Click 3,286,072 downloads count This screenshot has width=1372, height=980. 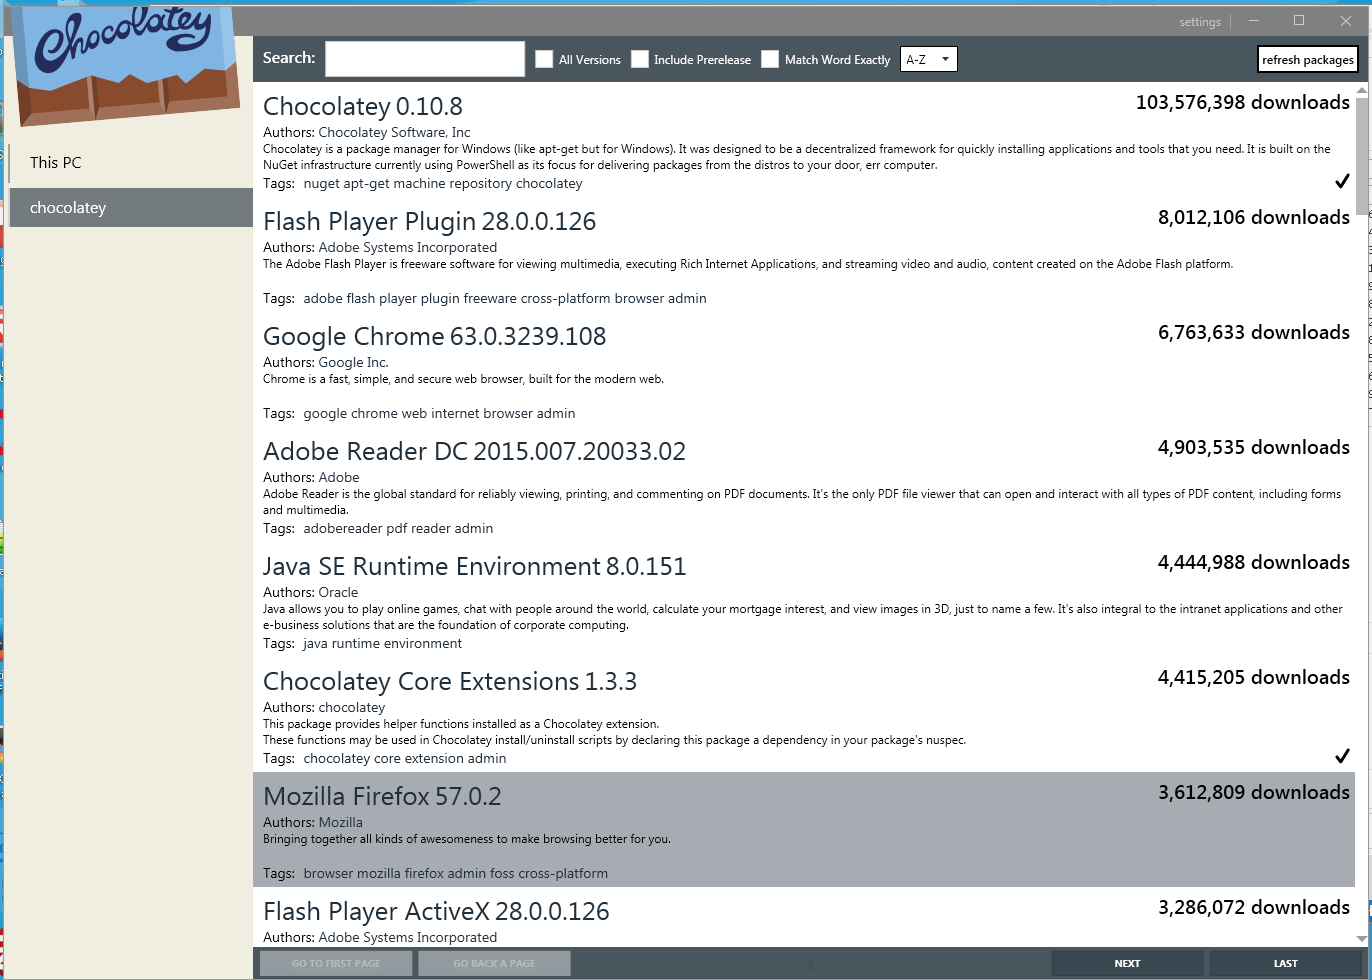click(1254, 907)
